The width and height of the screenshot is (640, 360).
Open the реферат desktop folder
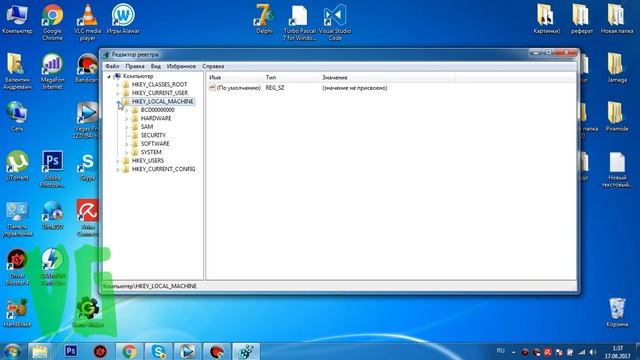click(x=582, y=18)
